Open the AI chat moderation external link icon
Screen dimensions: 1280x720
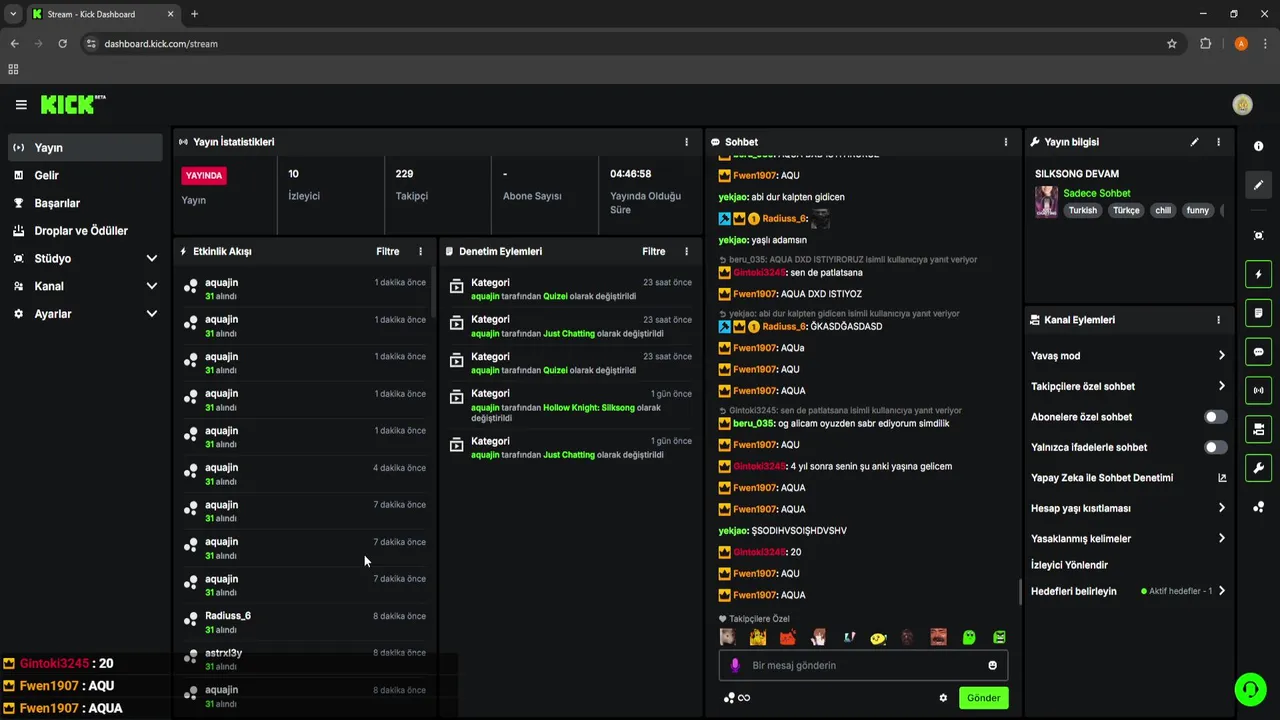click(1222, 478)
